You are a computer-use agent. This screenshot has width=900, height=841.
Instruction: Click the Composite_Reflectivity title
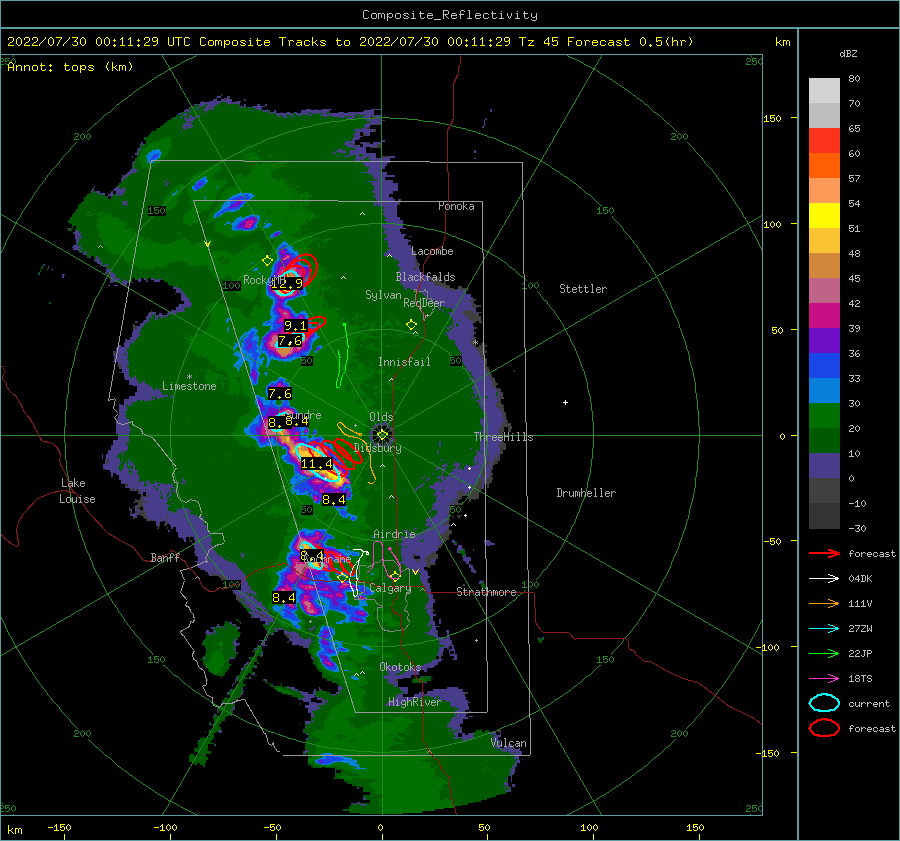click(x=450, y=15)
